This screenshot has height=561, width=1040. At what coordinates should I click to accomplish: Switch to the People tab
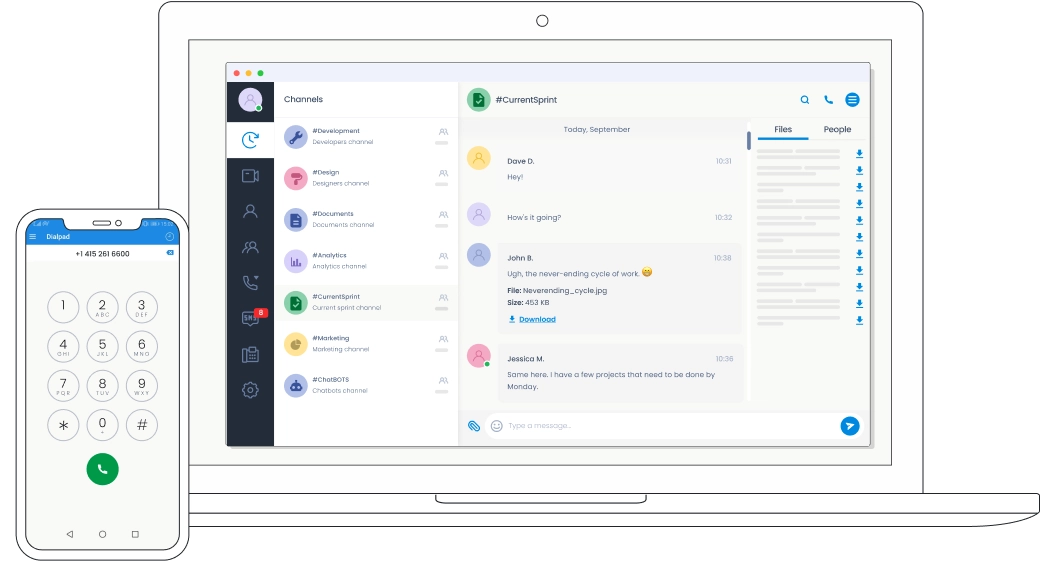pos(837,130)
